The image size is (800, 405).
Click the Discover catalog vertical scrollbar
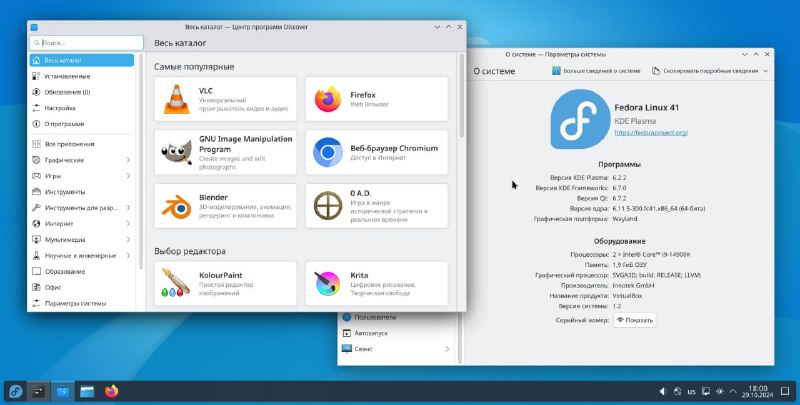pyautogui.click(x=462, y=96)
